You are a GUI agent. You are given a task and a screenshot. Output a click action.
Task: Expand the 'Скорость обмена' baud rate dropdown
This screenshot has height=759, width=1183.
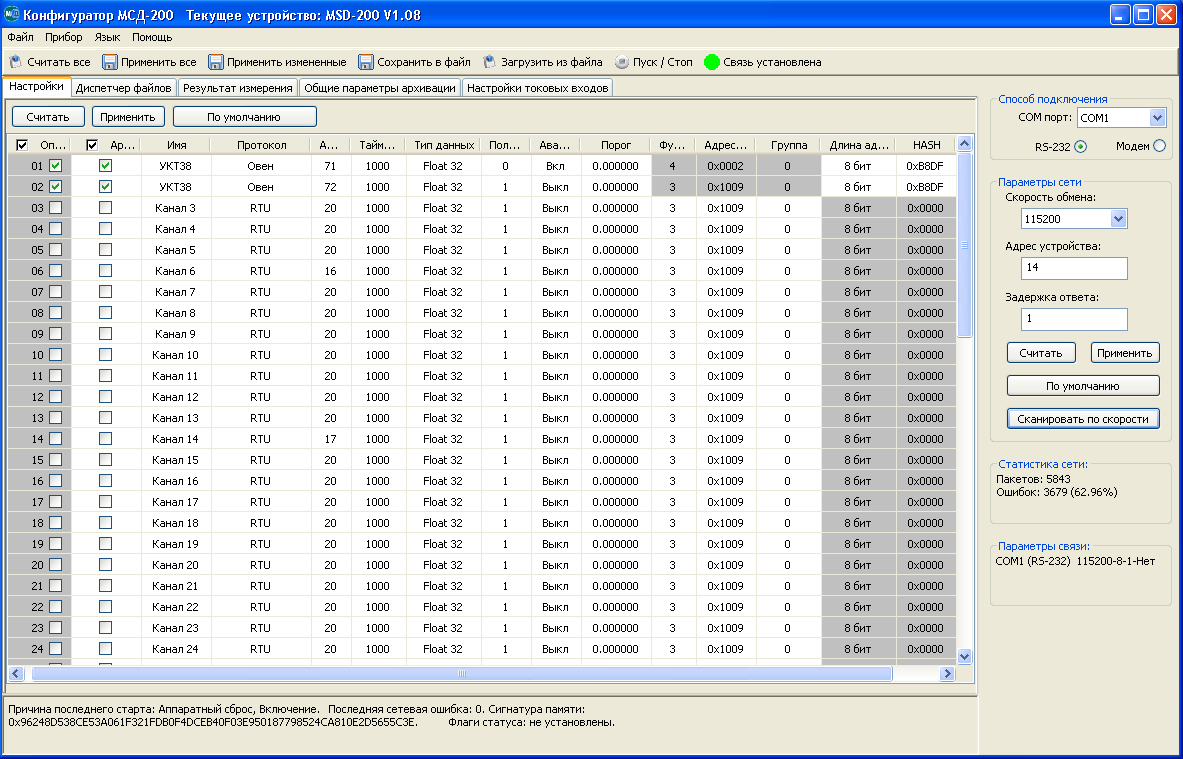[1118, 218]
